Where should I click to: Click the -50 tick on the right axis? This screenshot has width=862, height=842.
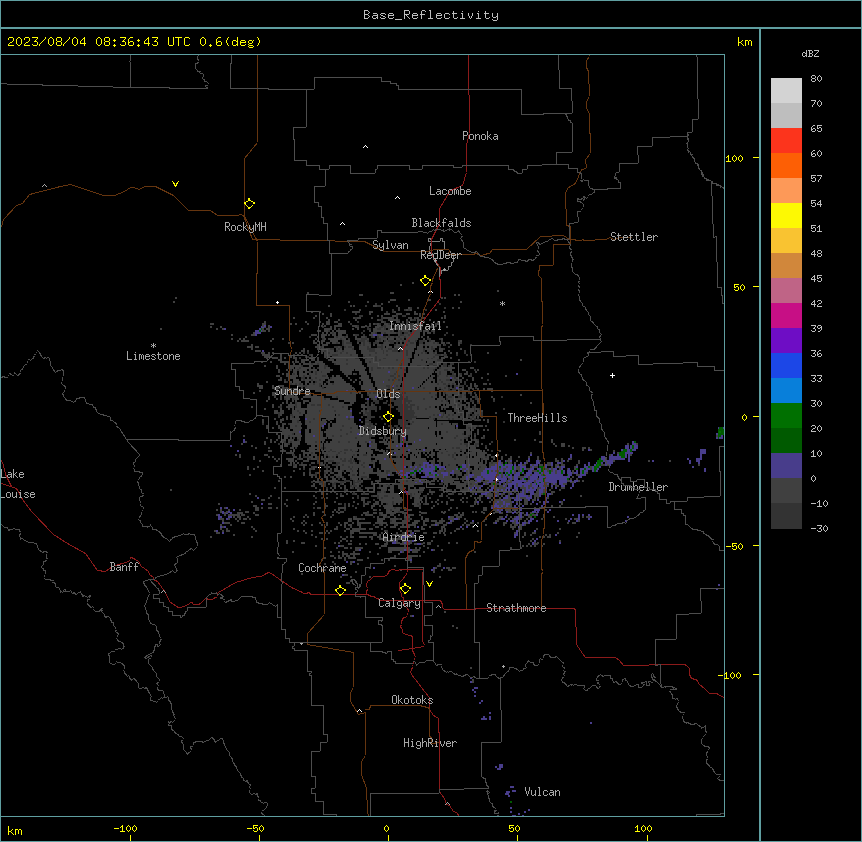point(734,546)
